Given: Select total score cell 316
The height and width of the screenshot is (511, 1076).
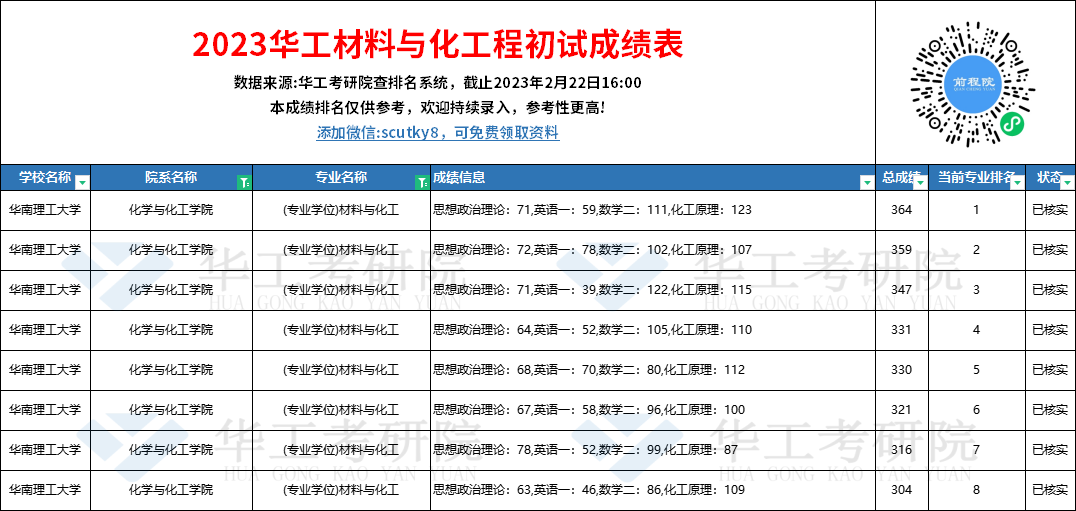Looking at the screenshot, I should tap(902, 450).
